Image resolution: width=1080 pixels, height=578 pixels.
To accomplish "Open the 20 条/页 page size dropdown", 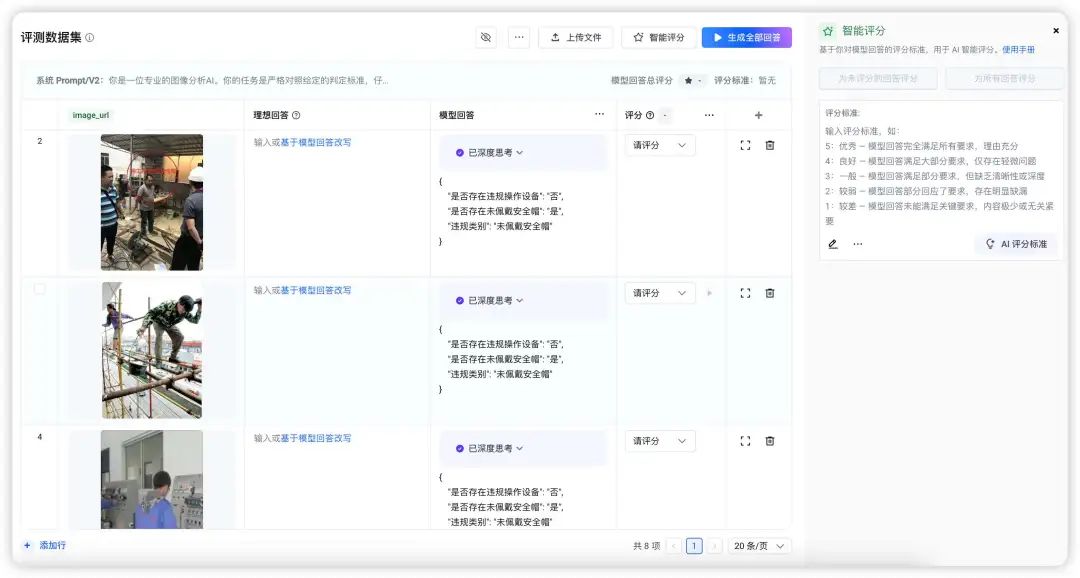I will tap(759, 546).
